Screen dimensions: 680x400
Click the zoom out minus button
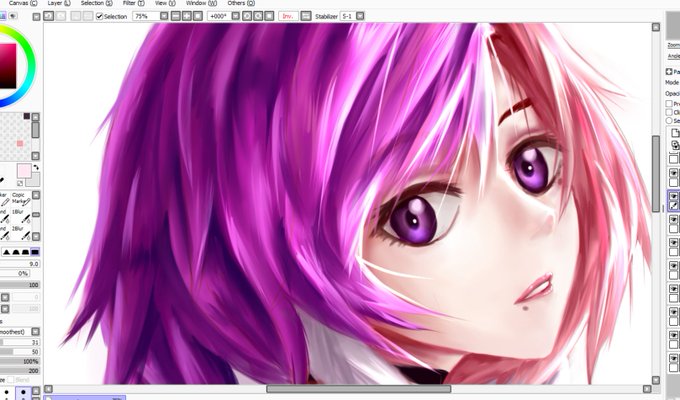[x=176, y=16]
